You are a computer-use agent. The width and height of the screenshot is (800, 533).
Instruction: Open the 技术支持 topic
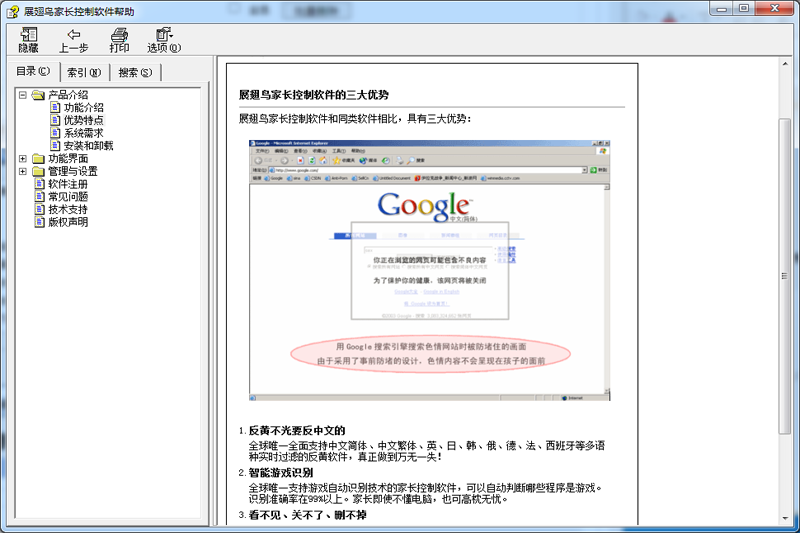point(68,210)
